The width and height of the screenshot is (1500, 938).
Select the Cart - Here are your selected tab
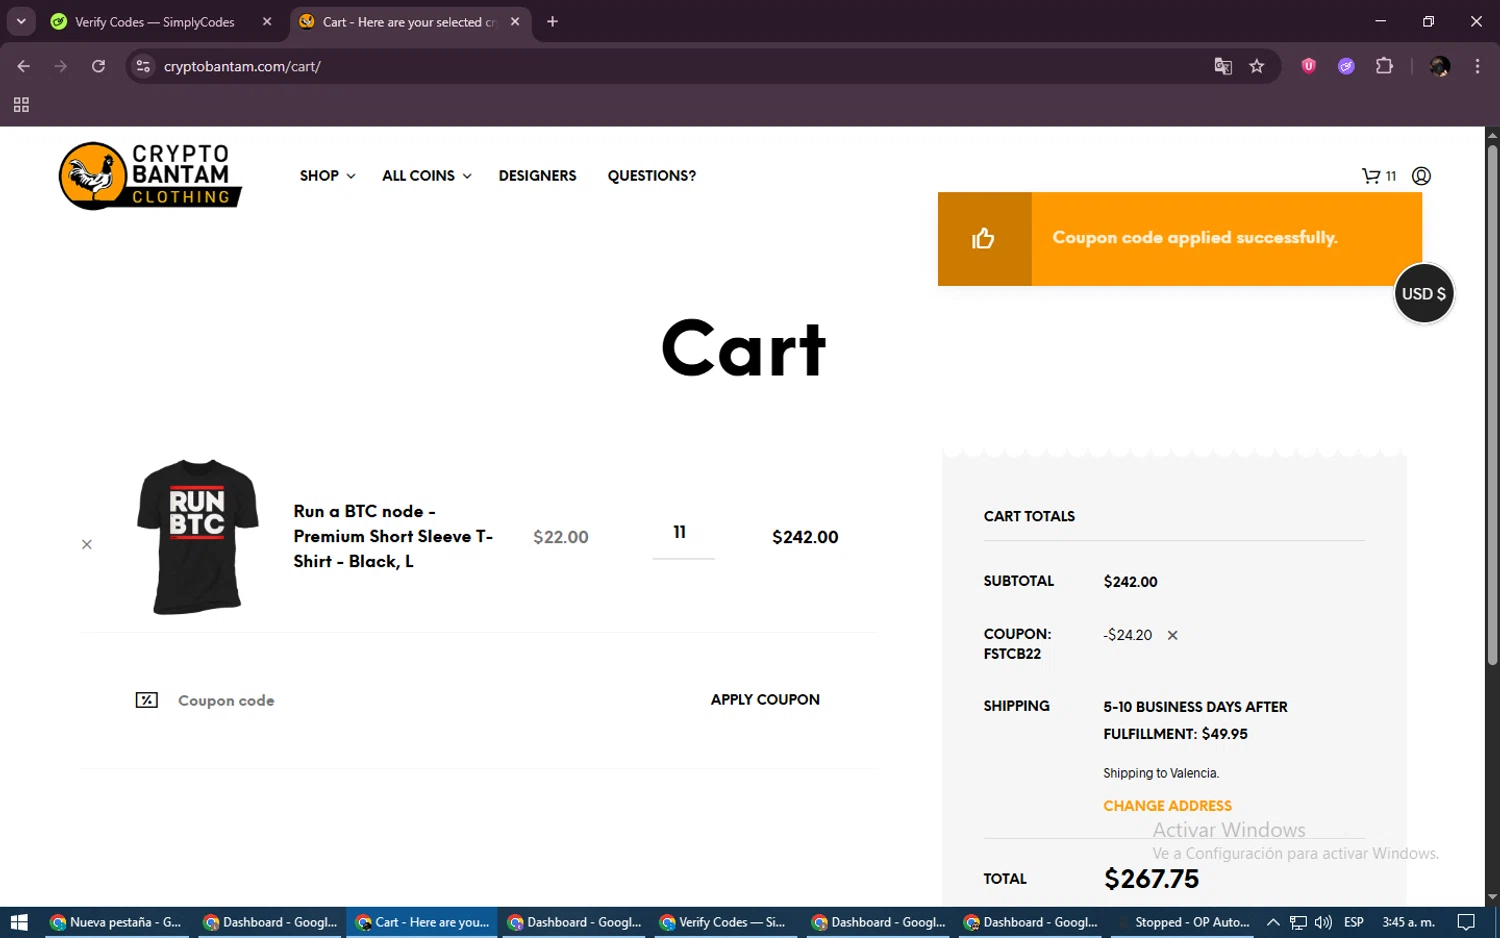pos(410,22)
